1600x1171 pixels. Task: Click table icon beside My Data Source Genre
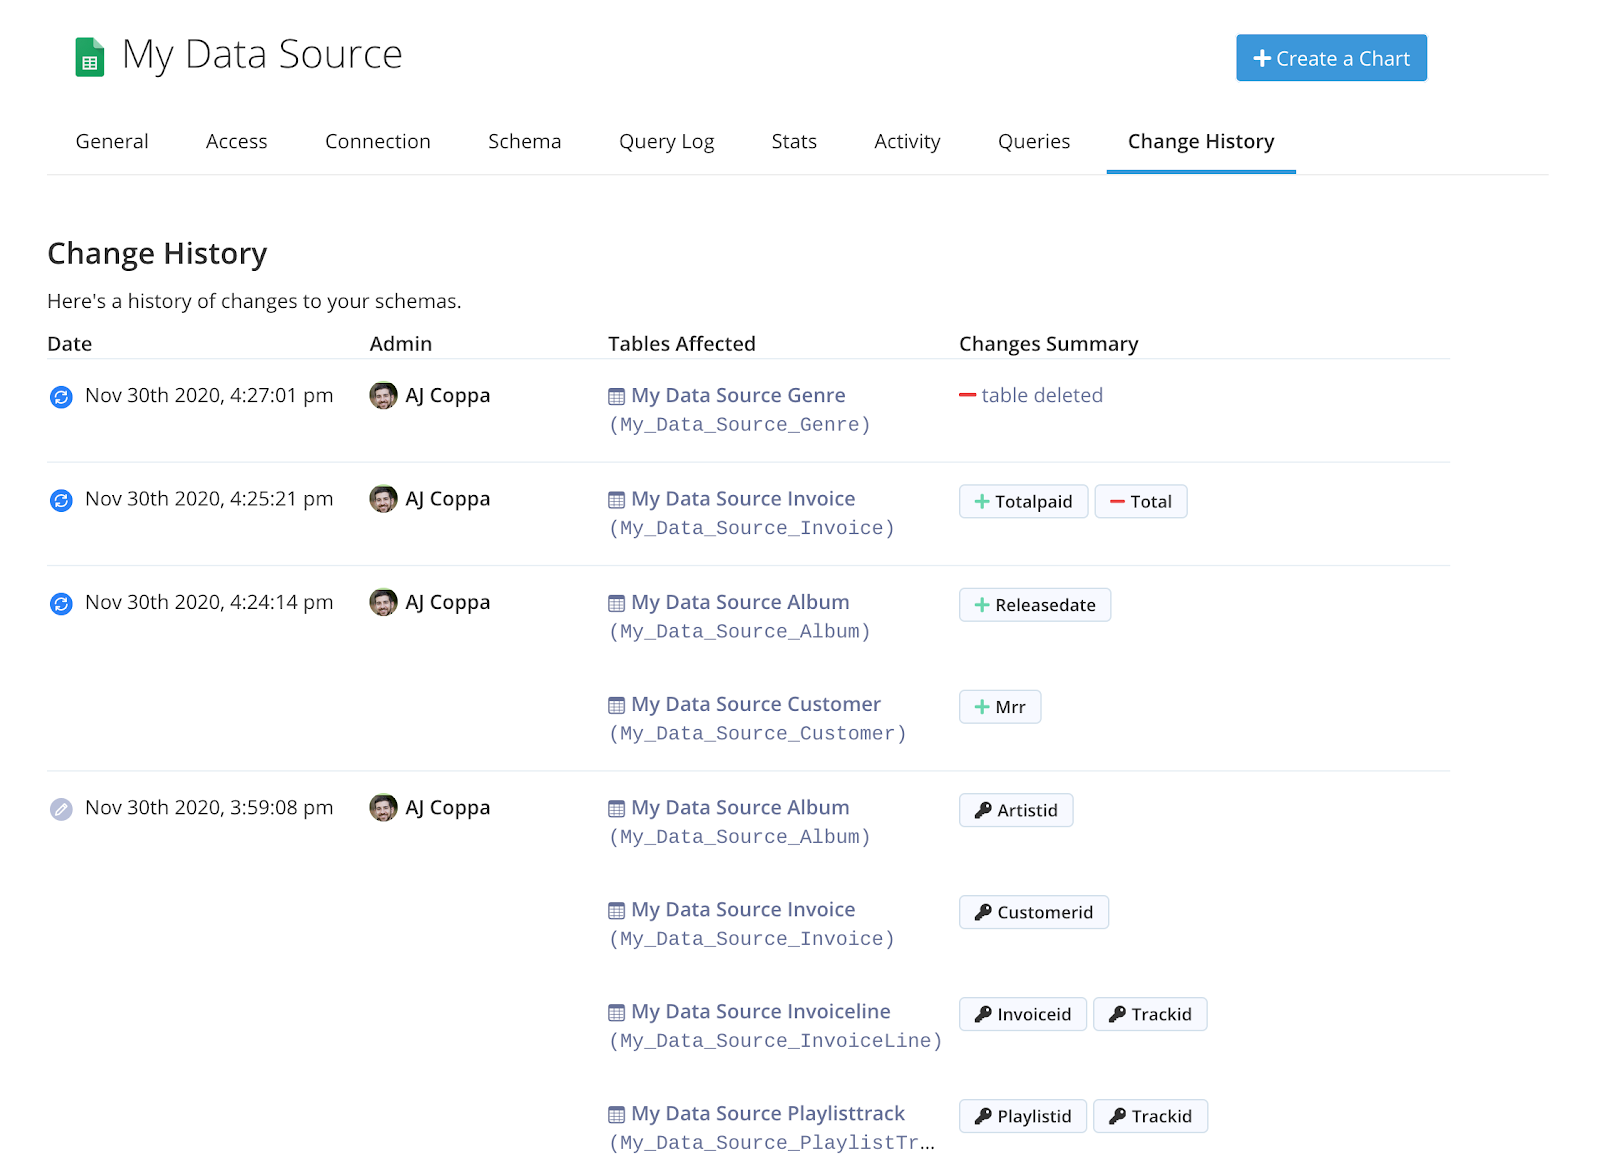tap(616, 397)
